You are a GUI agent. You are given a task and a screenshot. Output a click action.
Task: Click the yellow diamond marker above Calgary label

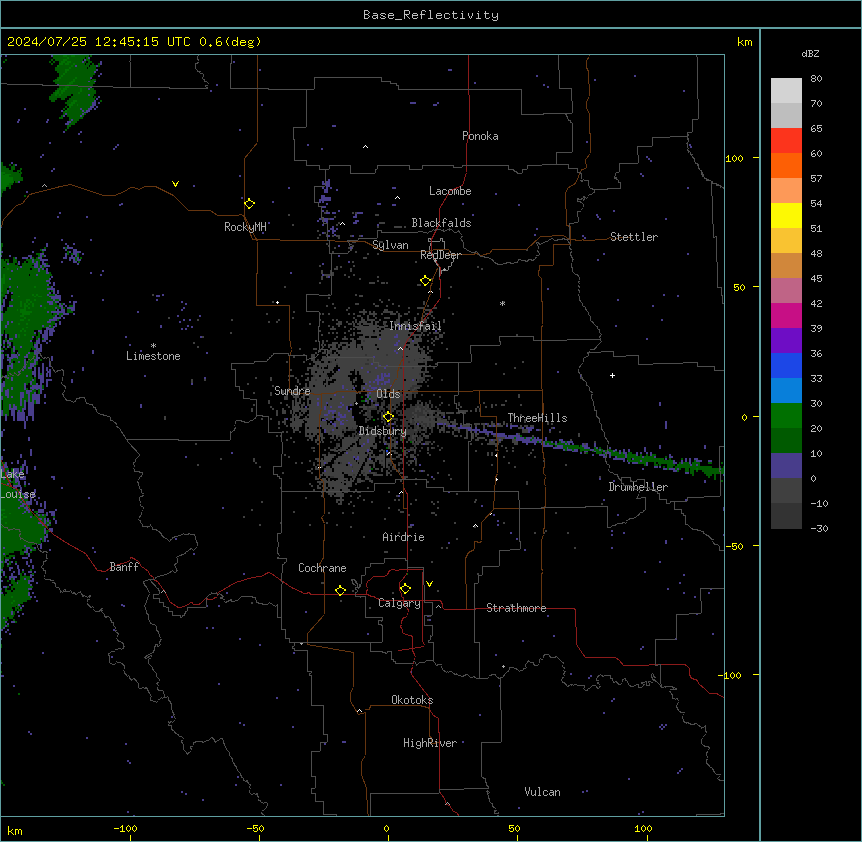[x=405, y=589]
